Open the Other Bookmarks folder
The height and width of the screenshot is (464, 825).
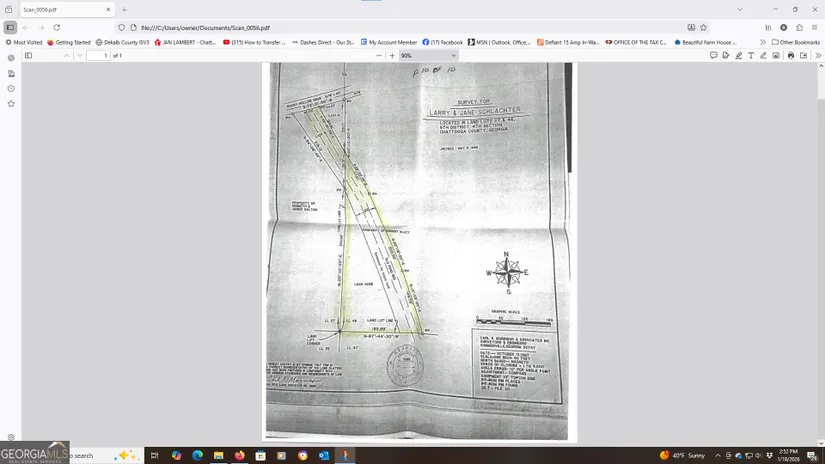point(796,42)
